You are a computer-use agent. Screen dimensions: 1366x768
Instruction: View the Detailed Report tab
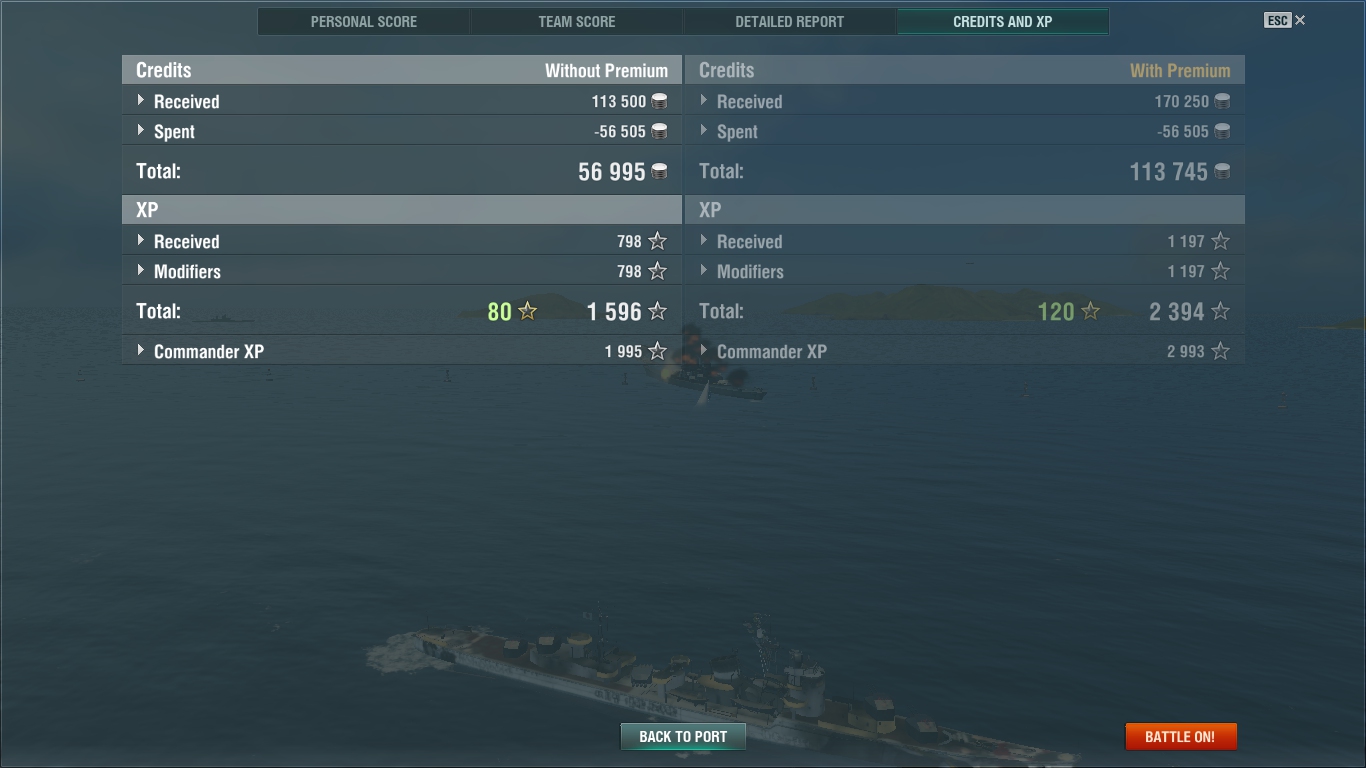[790, 21]
